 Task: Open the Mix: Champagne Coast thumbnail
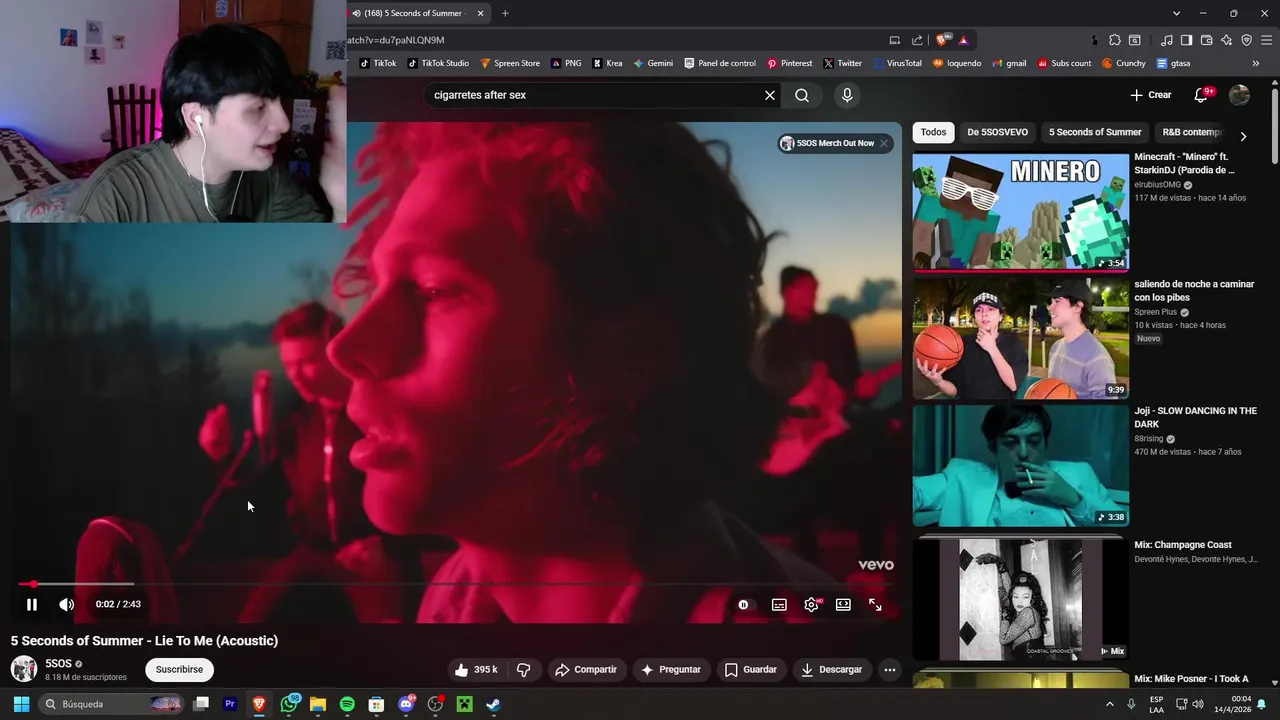pos(1020,598)
